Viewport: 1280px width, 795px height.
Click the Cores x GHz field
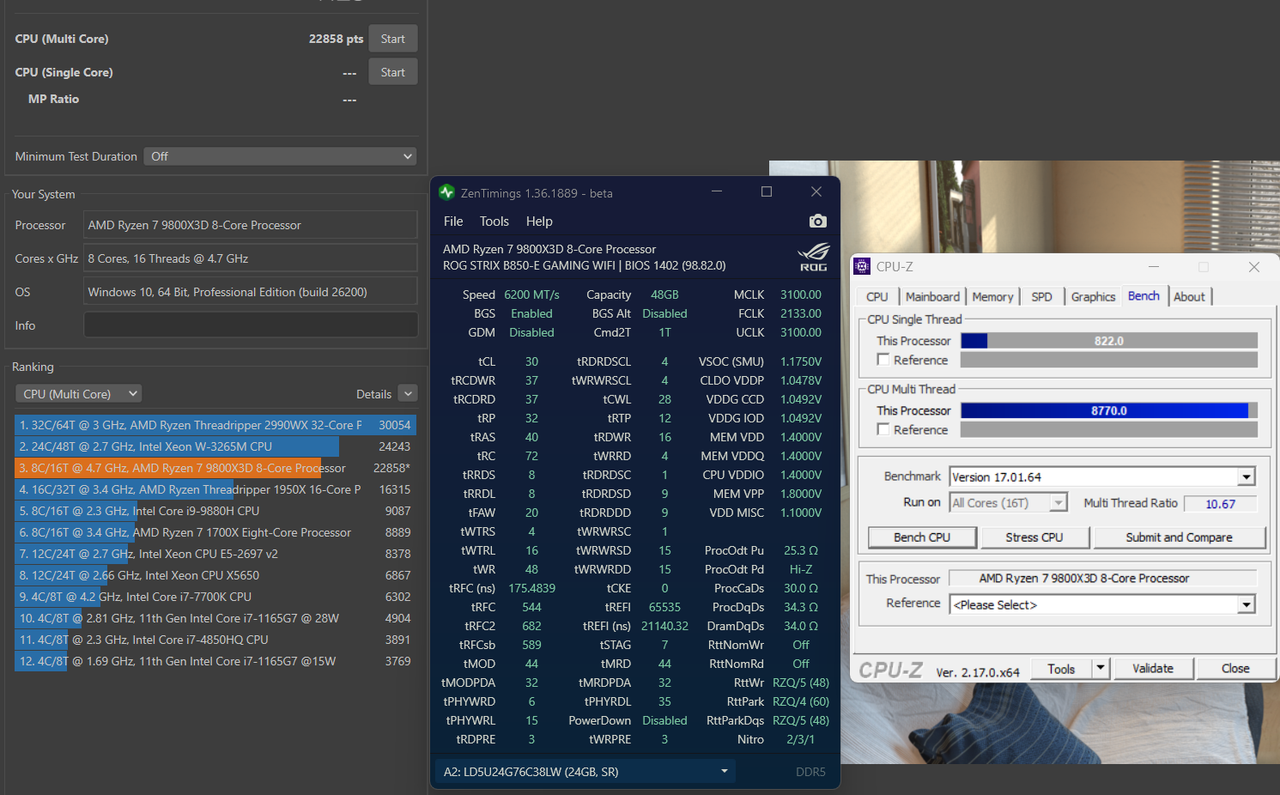(251, 258)
